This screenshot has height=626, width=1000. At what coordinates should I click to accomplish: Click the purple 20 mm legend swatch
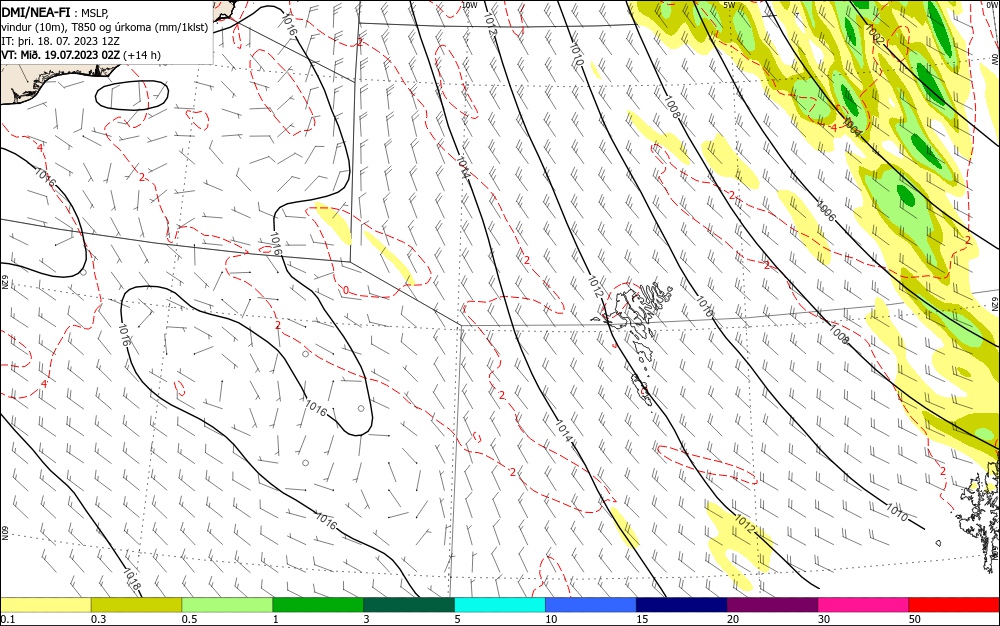click(772, 605)
